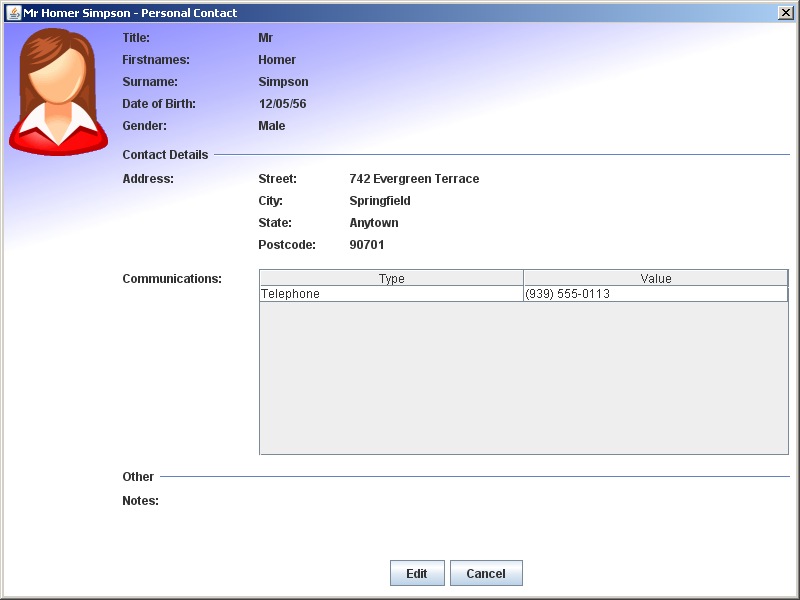Click the street address 742 Evergreen Terrace

coord(413,178)
